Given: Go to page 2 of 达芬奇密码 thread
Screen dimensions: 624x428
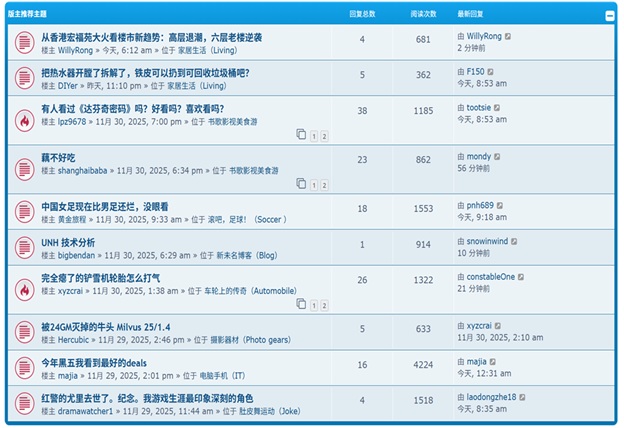Looking at the screenshot, I should click(x=324, y=137).
